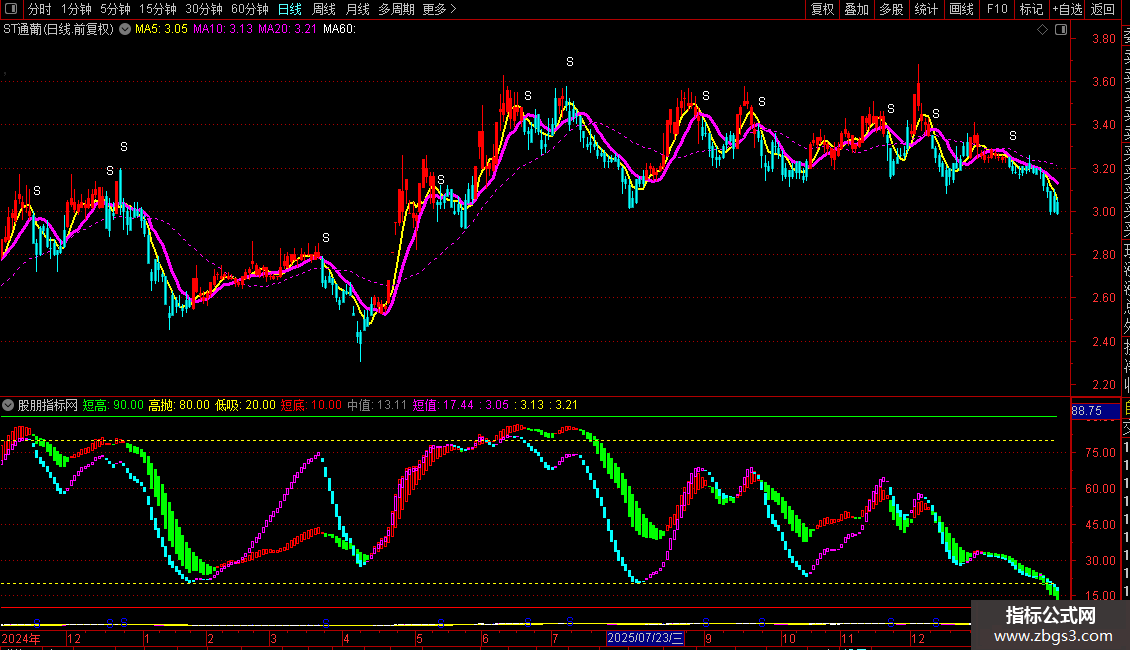Select the 多周期 multi-period tab
Image resolution: width=1130 pixels, height=650 pixels.
tap(397, 10)
